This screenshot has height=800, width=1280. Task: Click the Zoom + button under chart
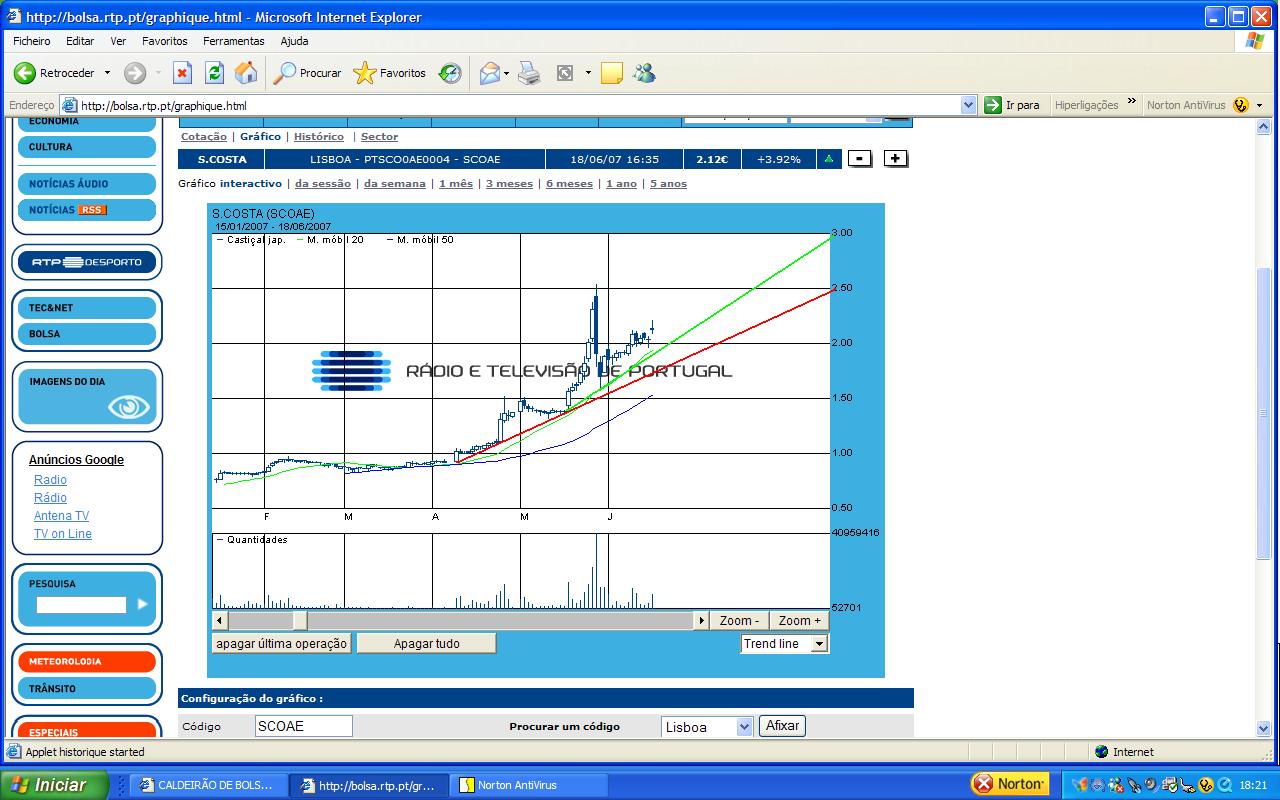[x=799, y=621]
